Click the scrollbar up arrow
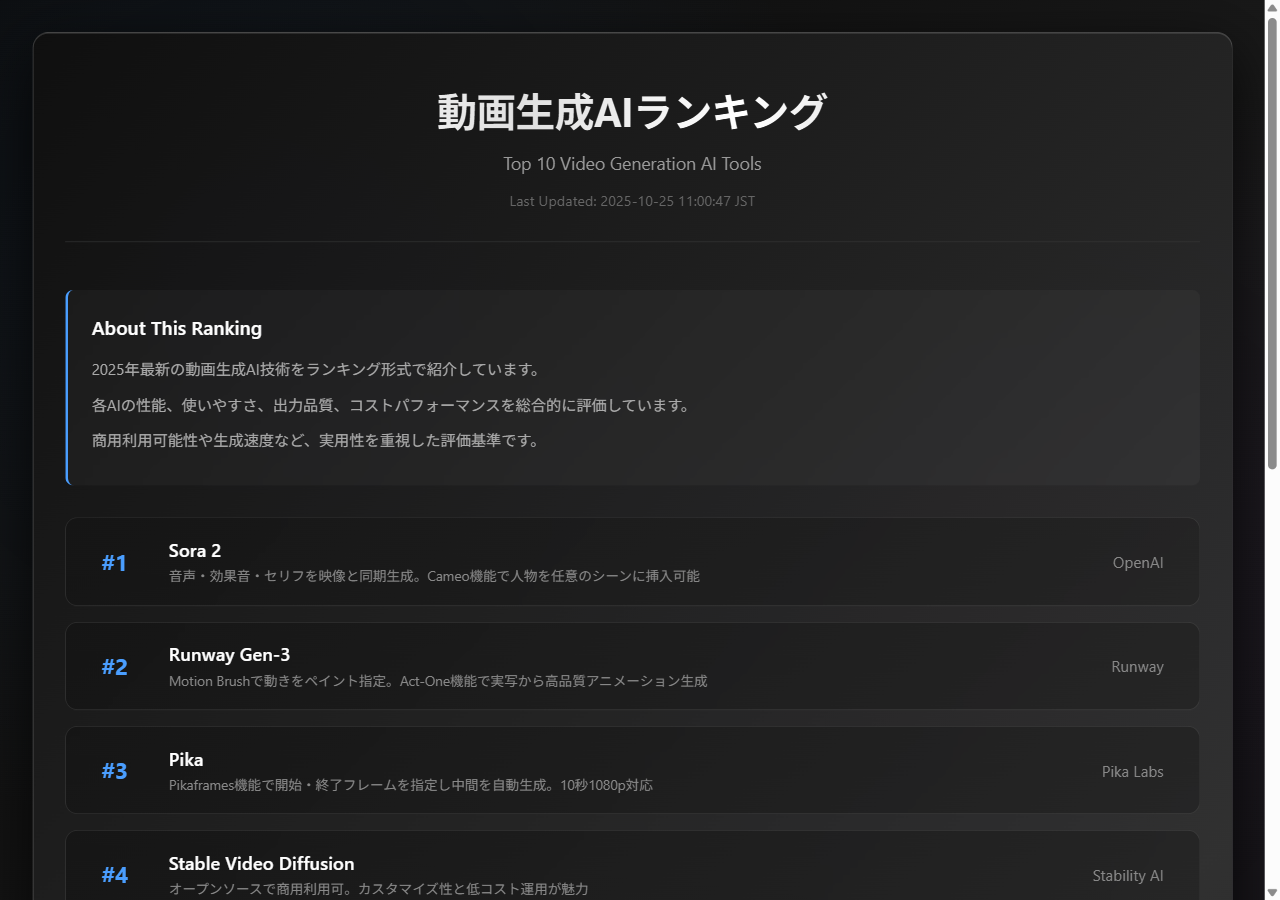This screenshot has height=900, width=1280. 1272,9
